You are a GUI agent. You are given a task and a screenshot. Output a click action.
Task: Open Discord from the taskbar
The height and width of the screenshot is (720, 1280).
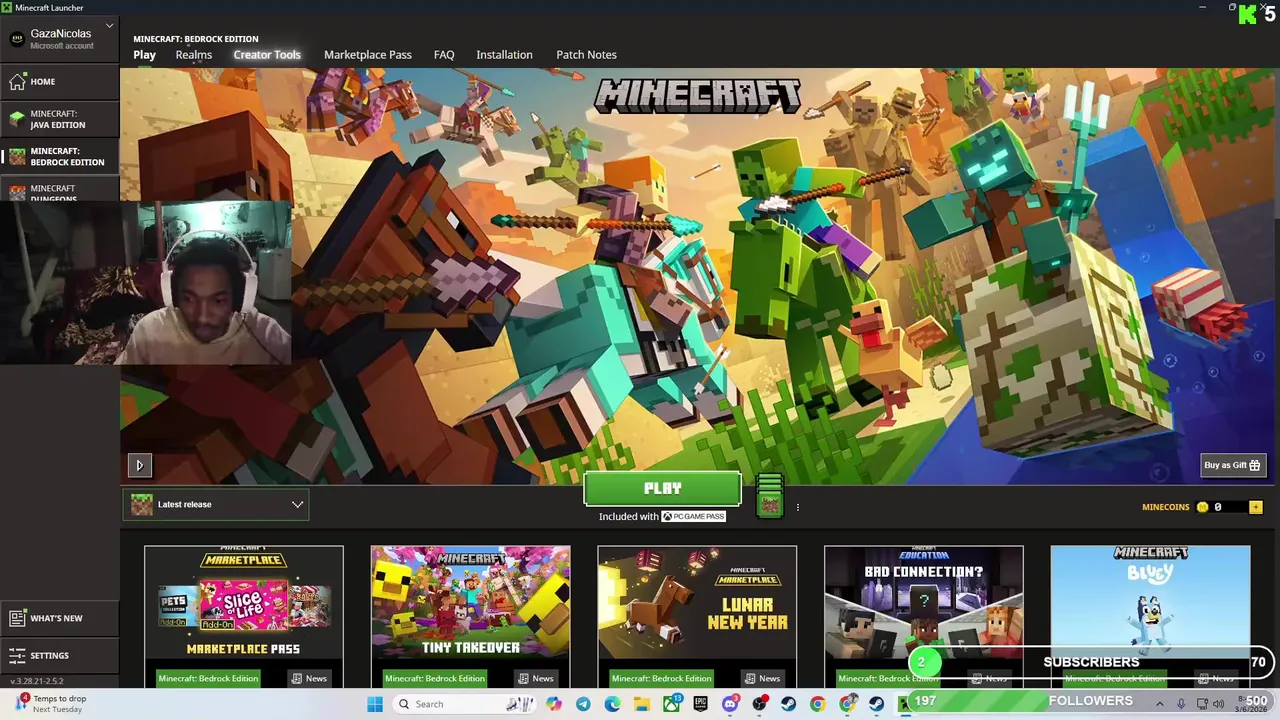click(730, 704)
